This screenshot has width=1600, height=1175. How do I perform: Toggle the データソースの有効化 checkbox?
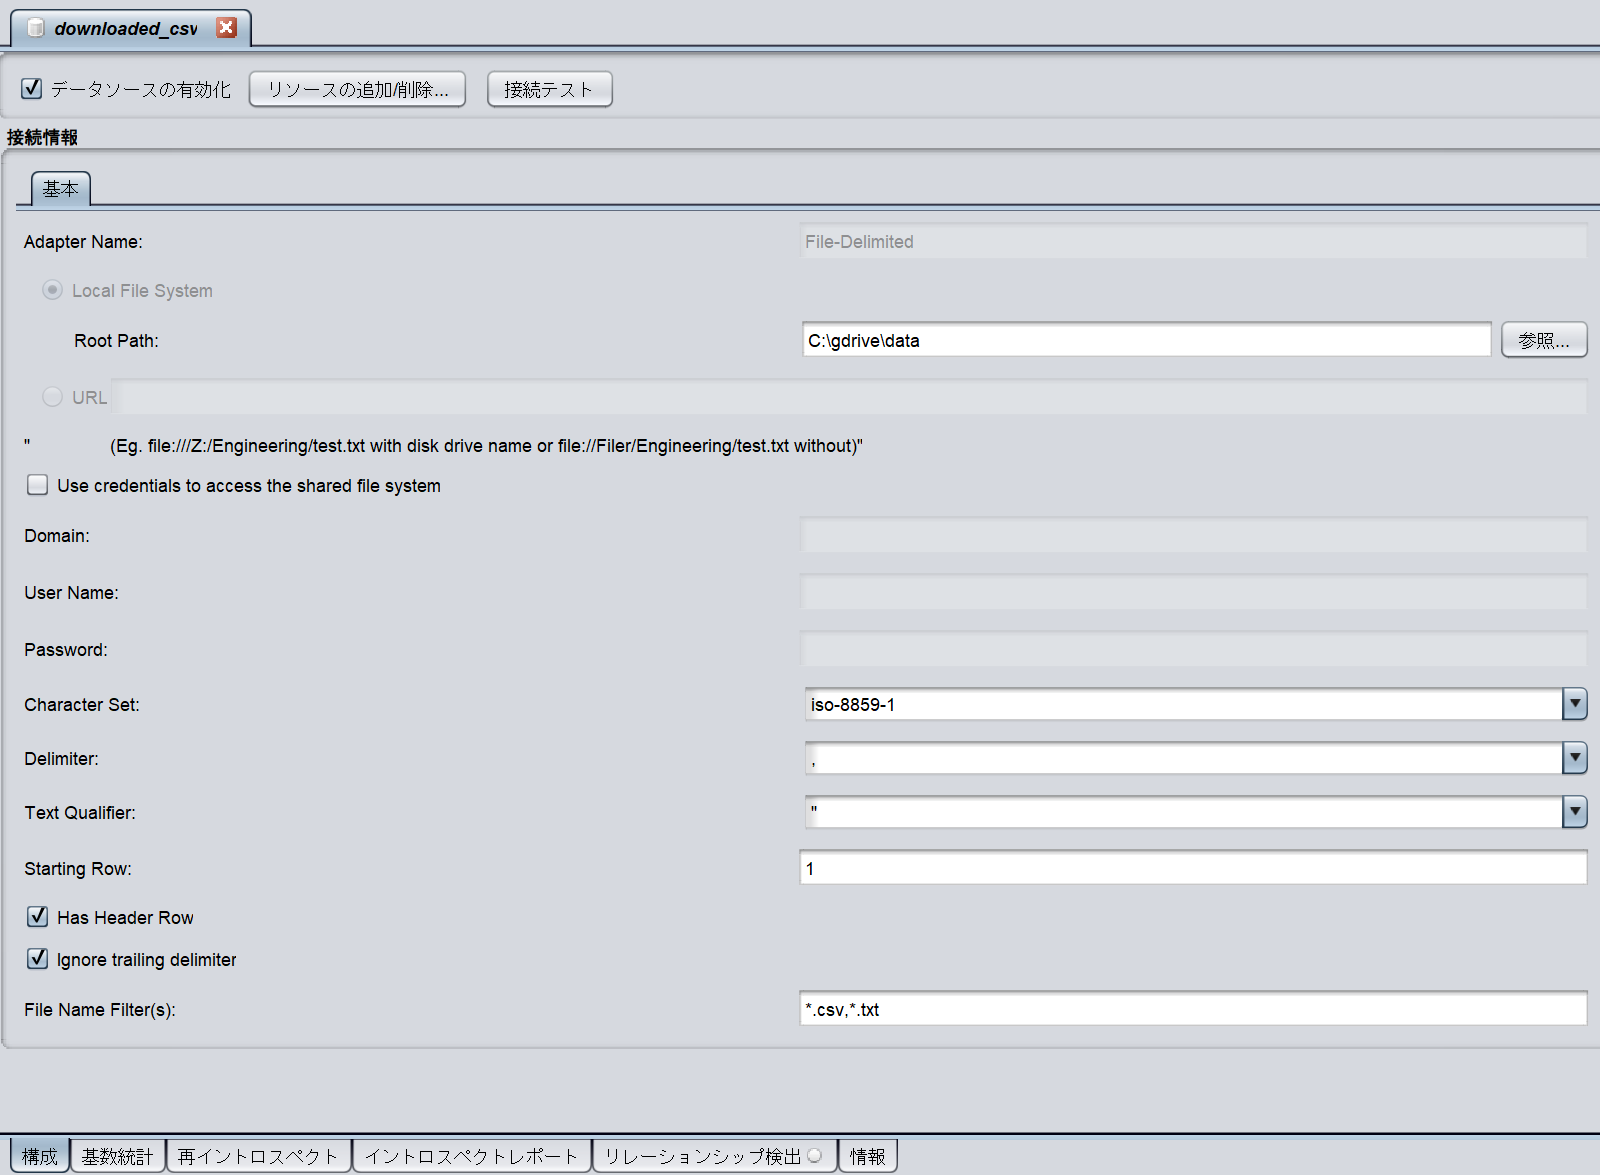coord(32,89)
